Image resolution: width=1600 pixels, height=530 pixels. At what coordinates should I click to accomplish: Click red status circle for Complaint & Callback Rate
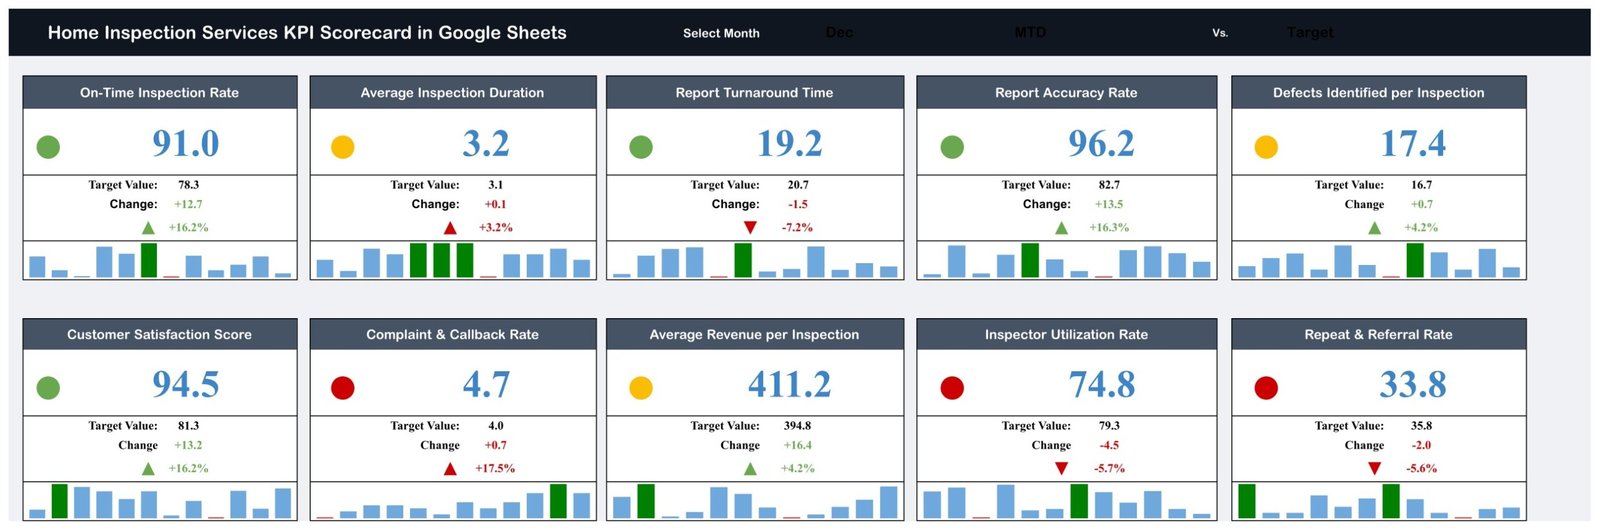(343, 388)
